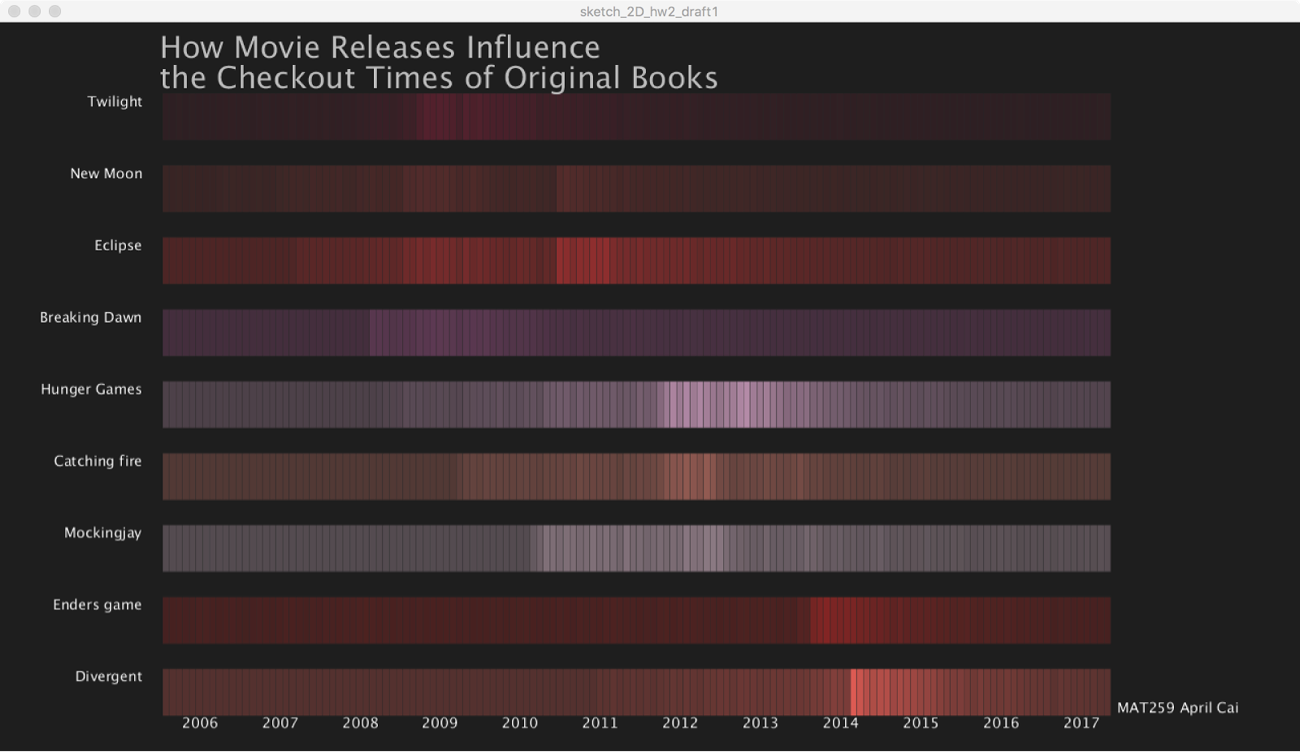1300x752 pixels.
Task: Select the Catching fire label
Action: pos(97,462)
